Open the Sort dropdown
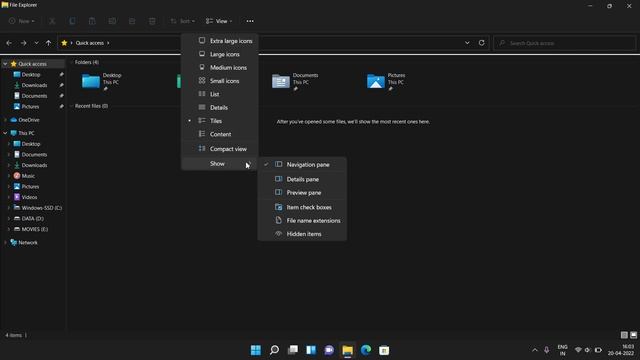The image size is (640, 360). [x=182, y=21]
